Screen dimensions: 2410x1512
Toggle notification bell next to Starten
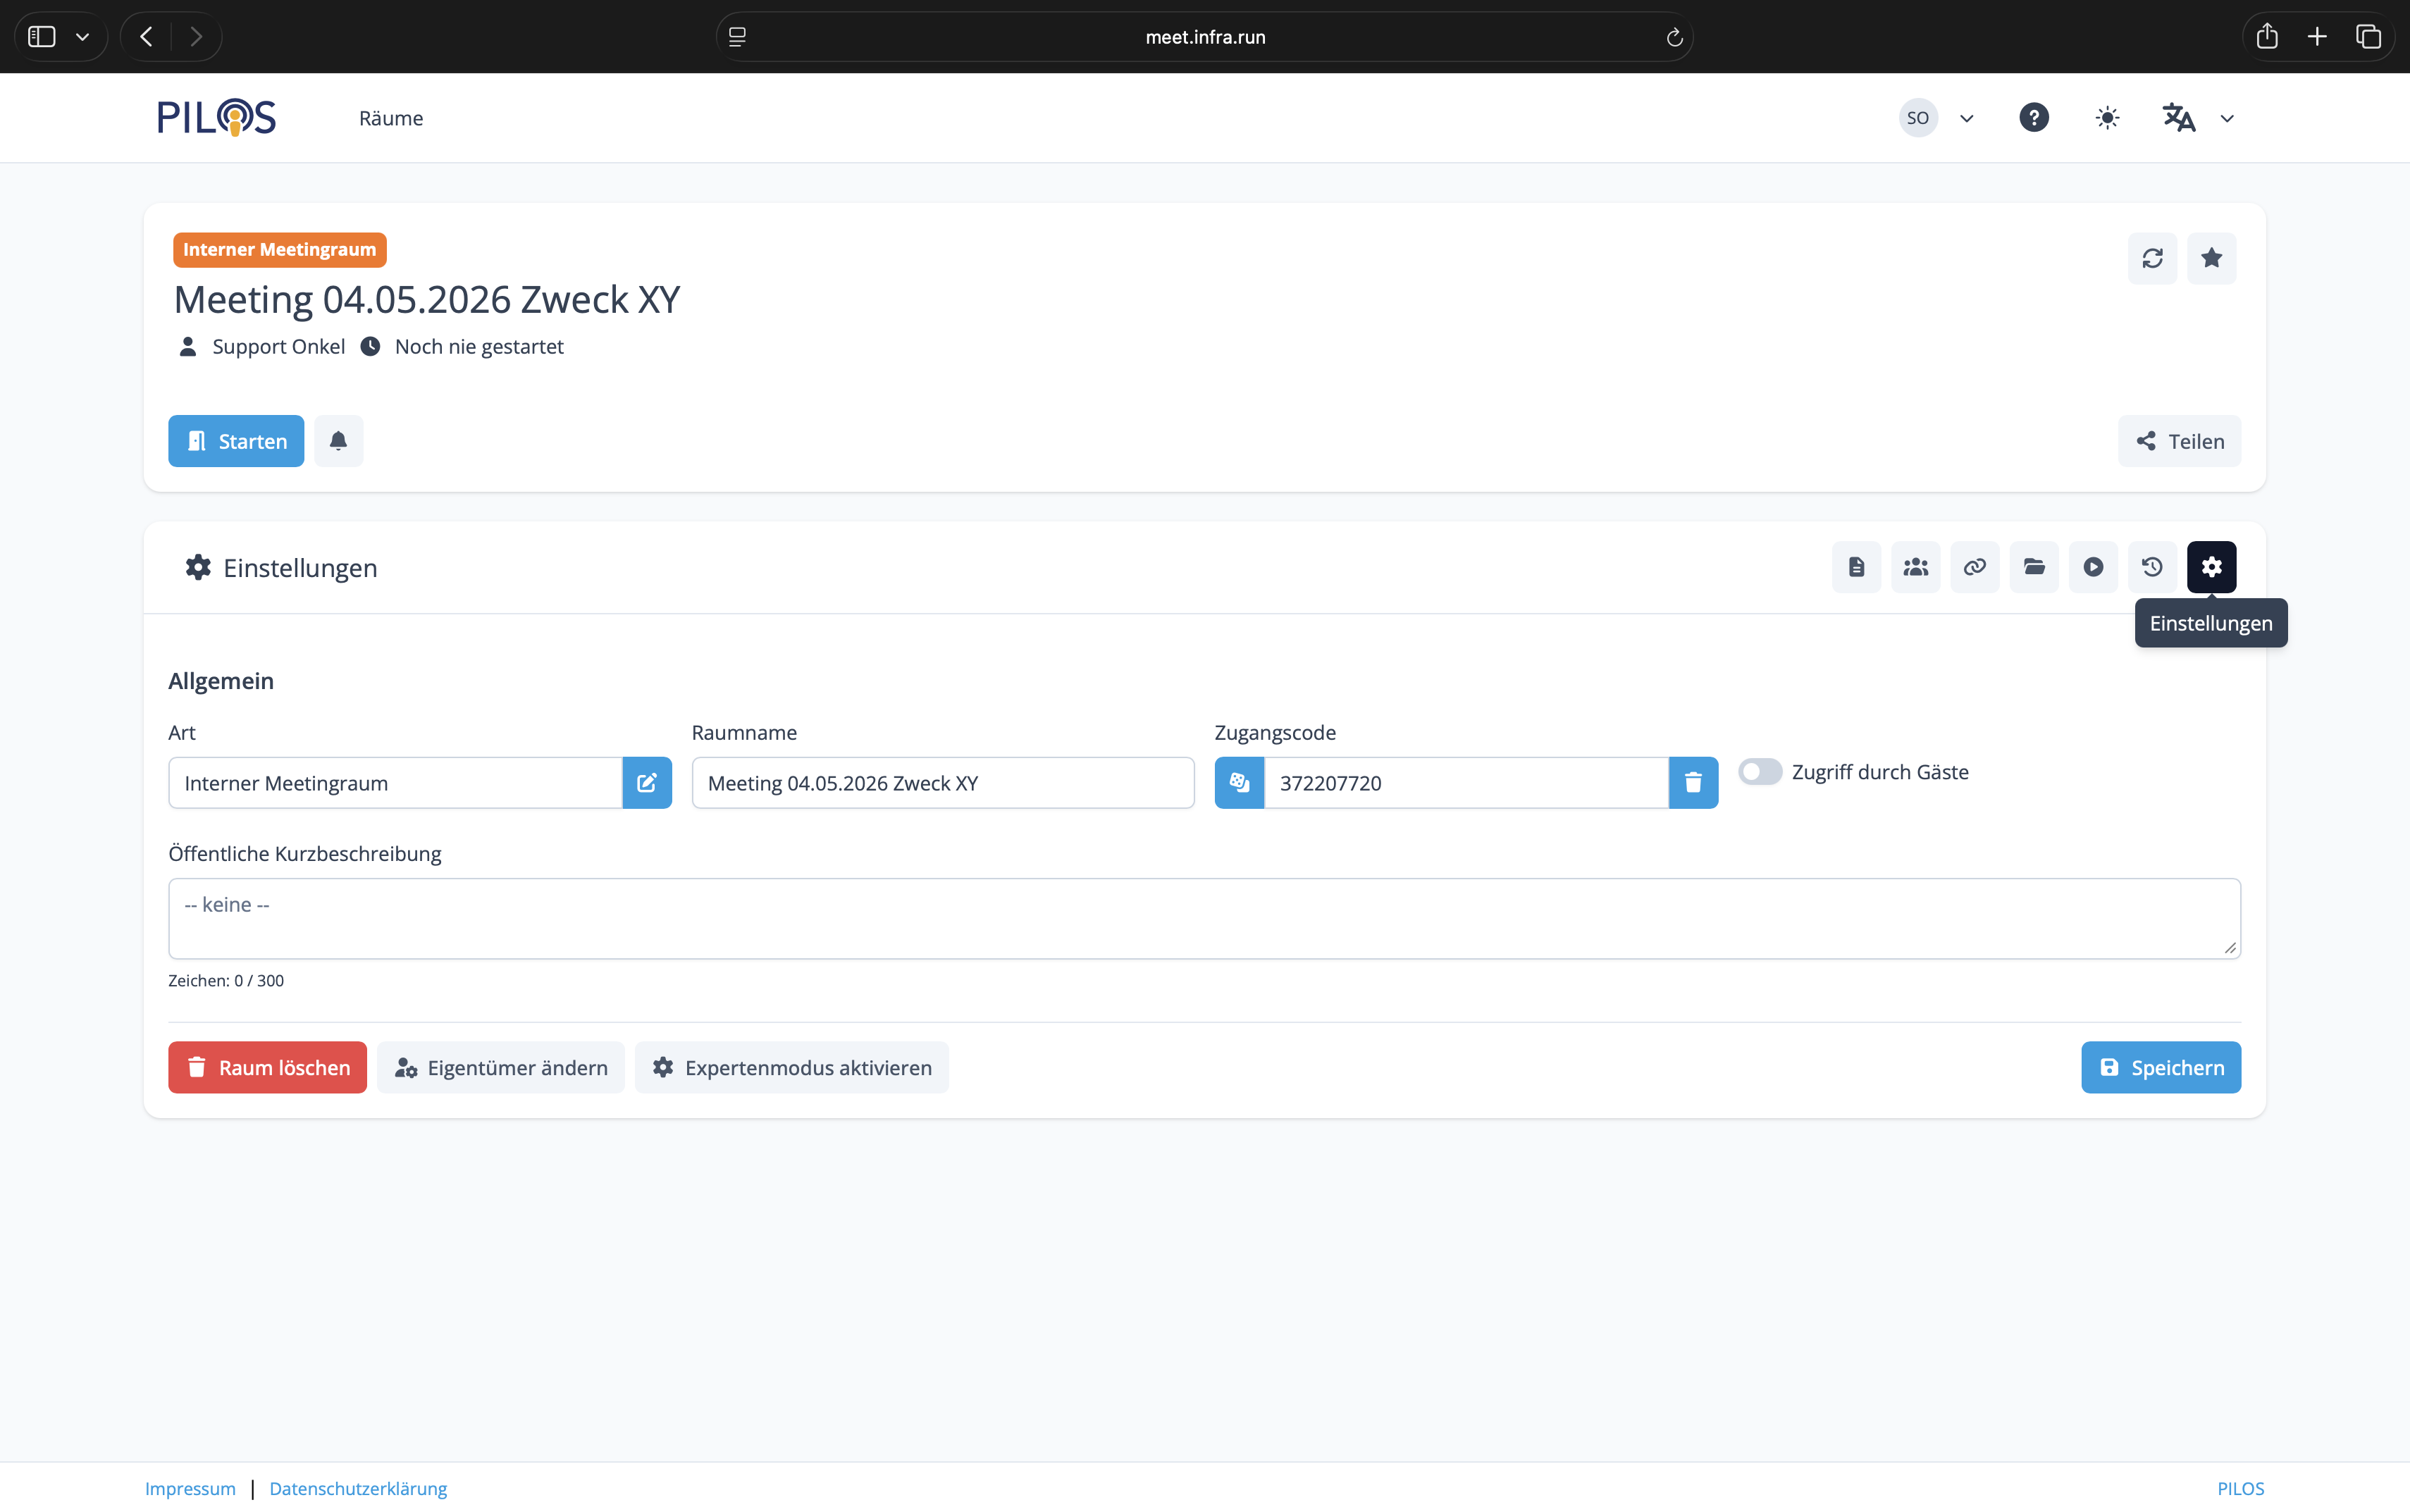point(338,441)
